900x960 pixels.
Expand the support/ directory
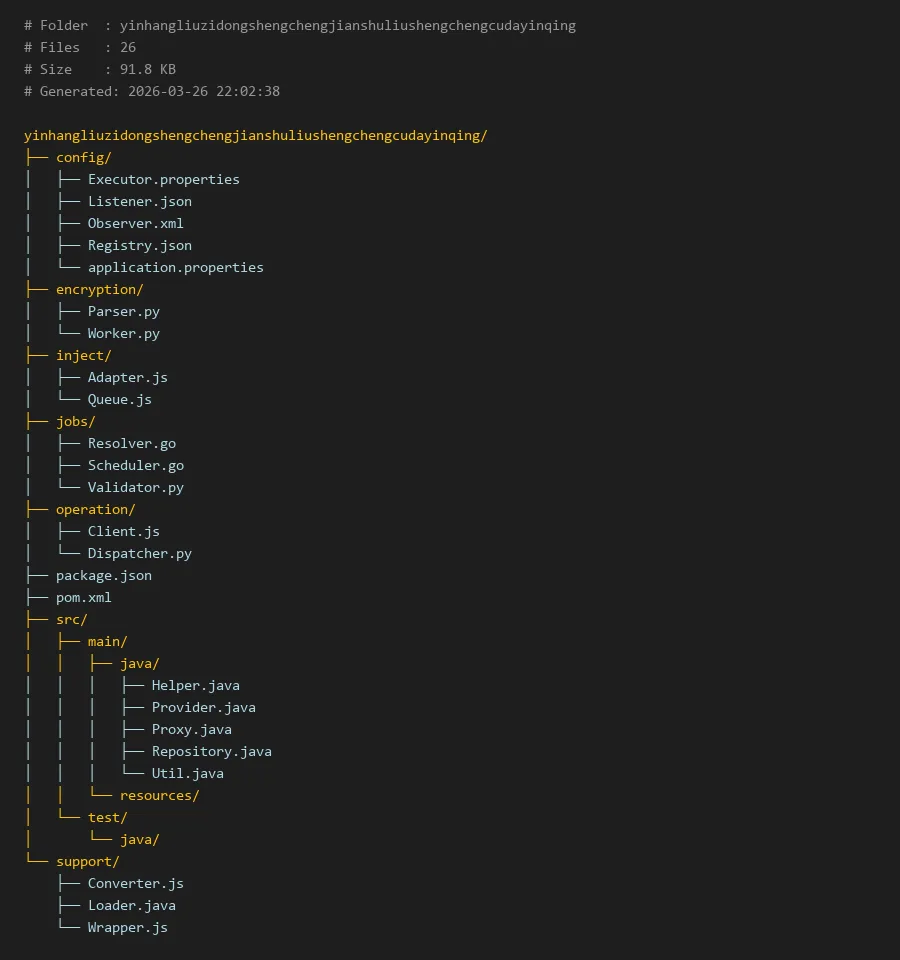(x=87, y=861)
